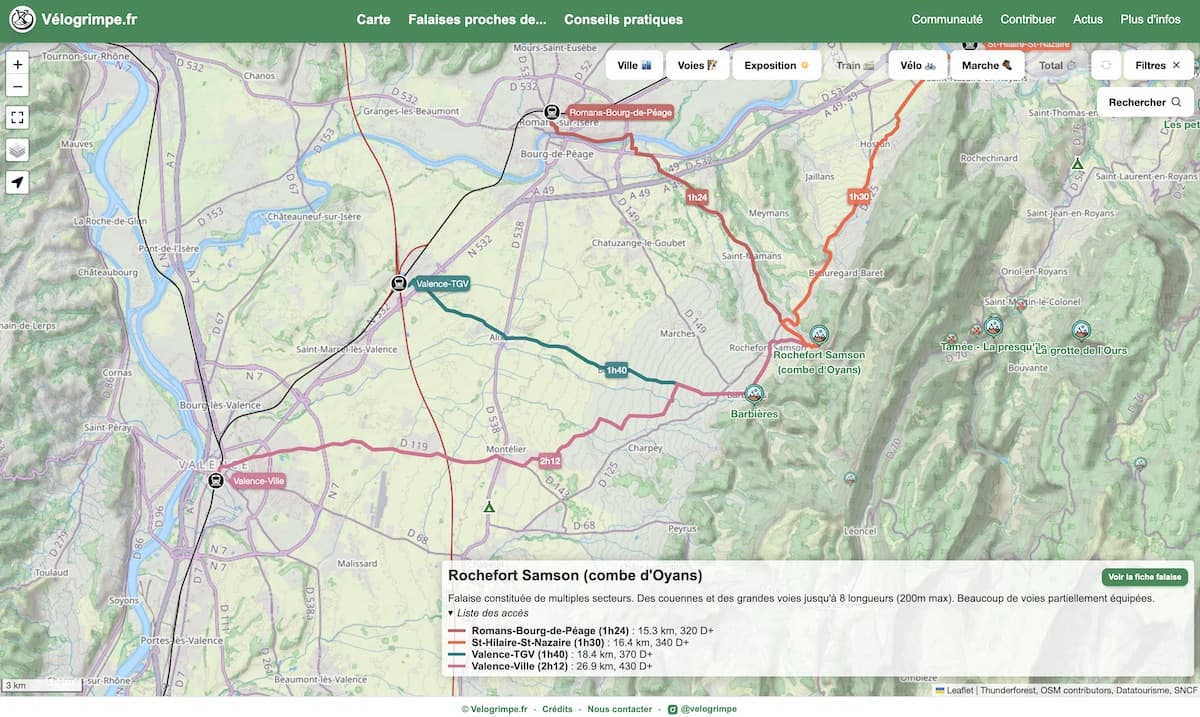The width and height of the screenshot is (1200, 717).
Task: Disable the Vélo filter toggle
Action: [917, 65]
